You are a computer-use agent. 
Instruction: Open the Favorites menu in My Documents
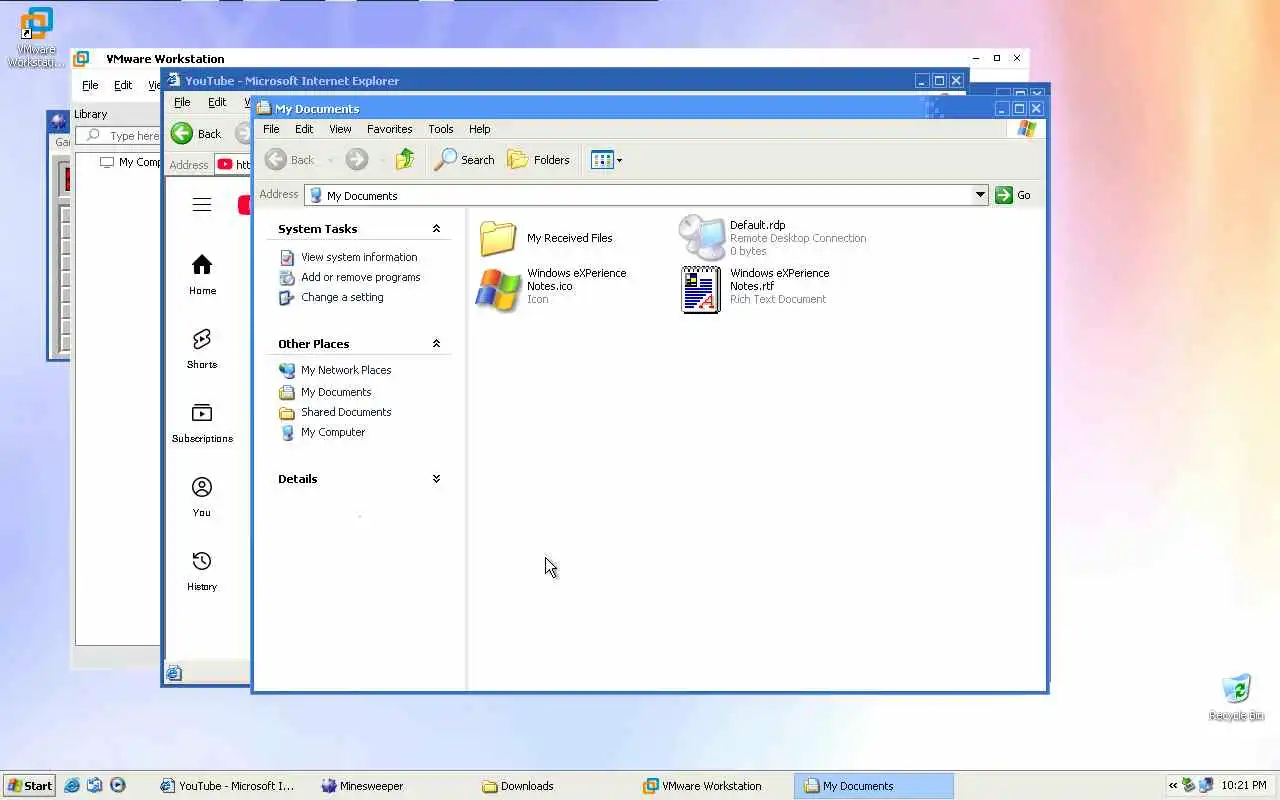[389, 129]
